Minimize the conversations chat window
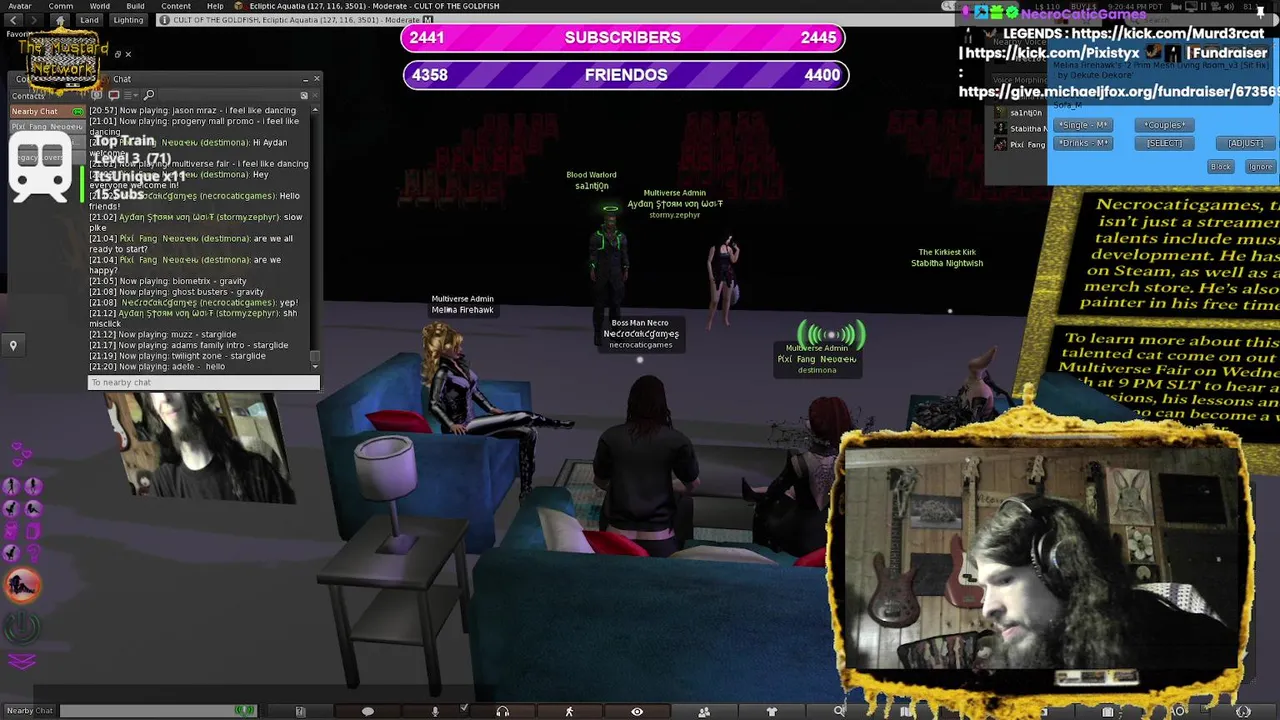Image resolution: width=1280 pixels, height=720 pixels. 305,79
